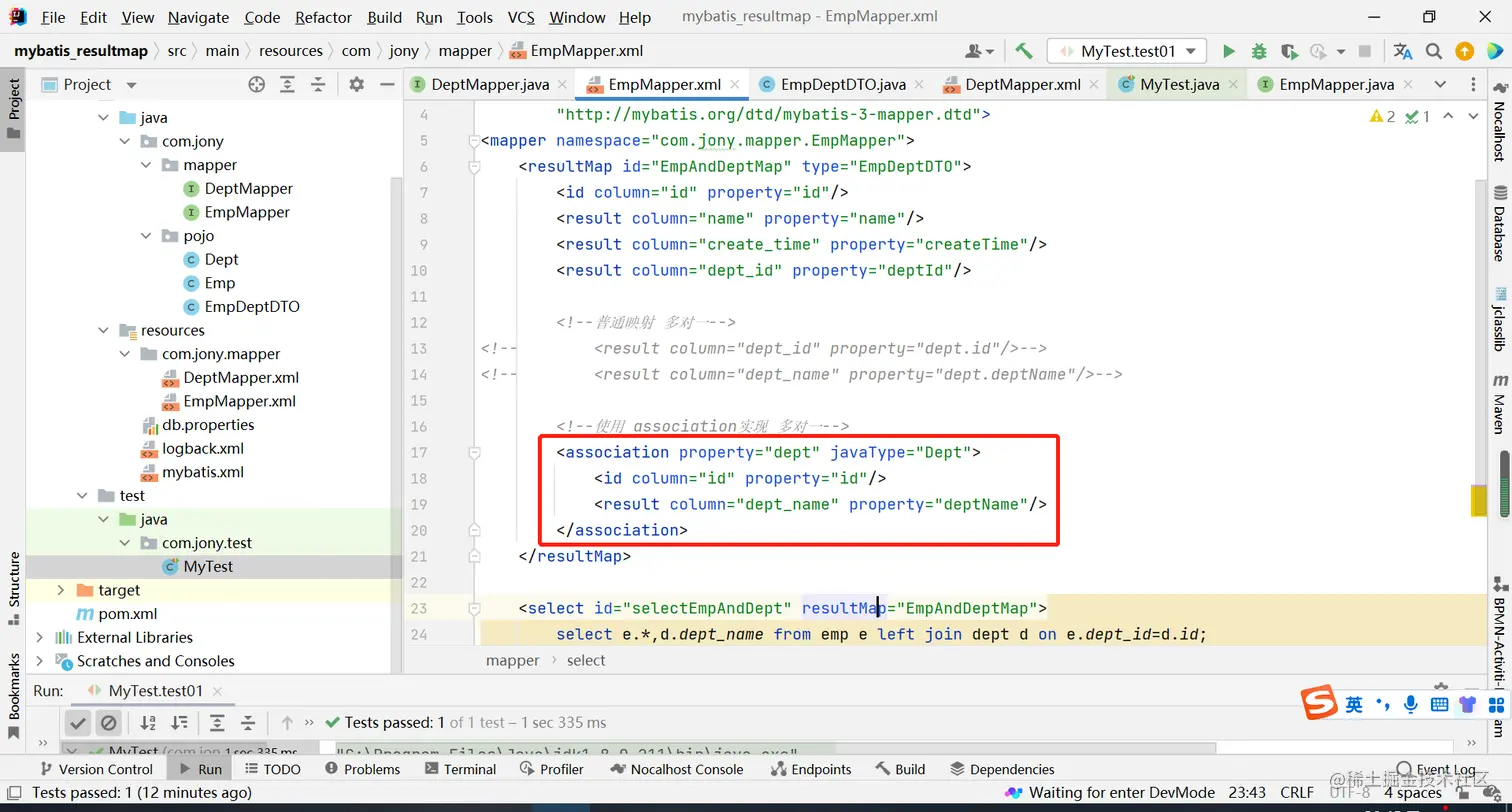Screen dimensions: 1512x812
Task: Collapse all test results in Run panel
Action: pyautogui.click(x=248, y=722)
